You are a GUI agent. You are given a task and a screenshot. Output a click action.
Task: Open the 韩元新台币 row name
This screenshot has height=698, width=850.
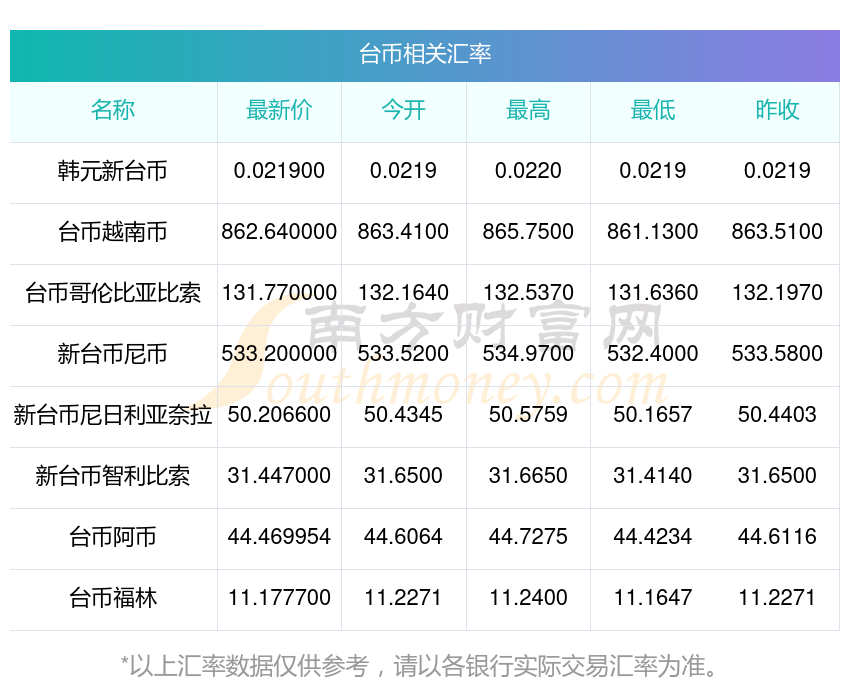113,171
